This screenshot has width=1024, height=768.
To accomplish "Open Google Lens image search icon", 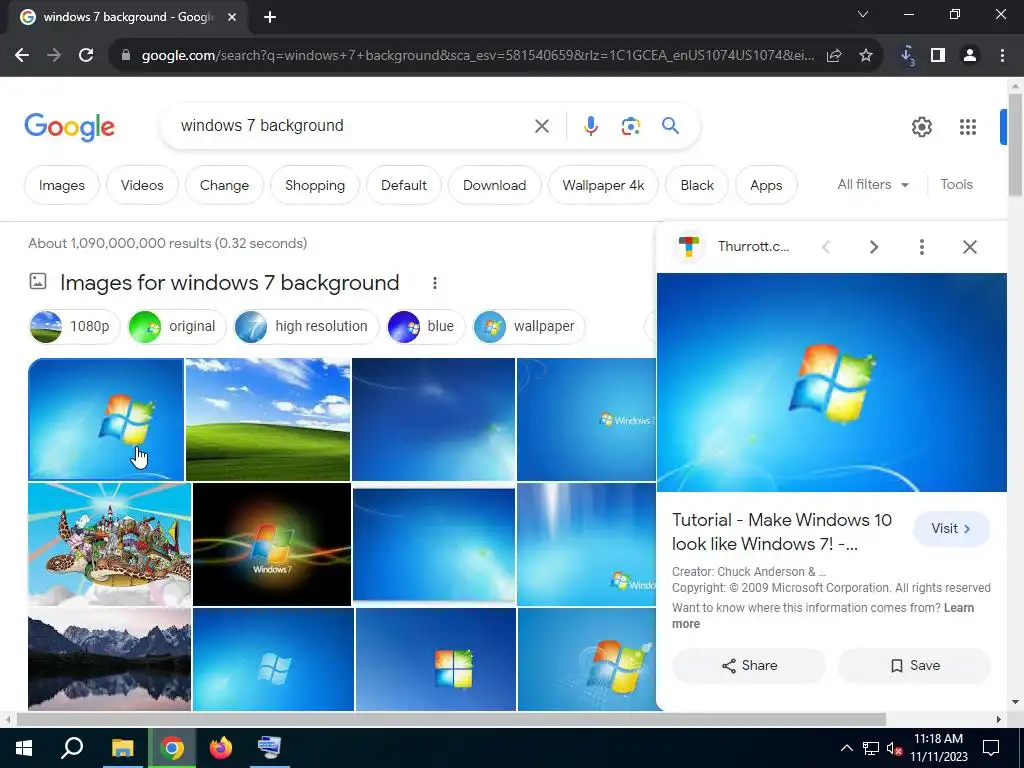I will point(630,126).
